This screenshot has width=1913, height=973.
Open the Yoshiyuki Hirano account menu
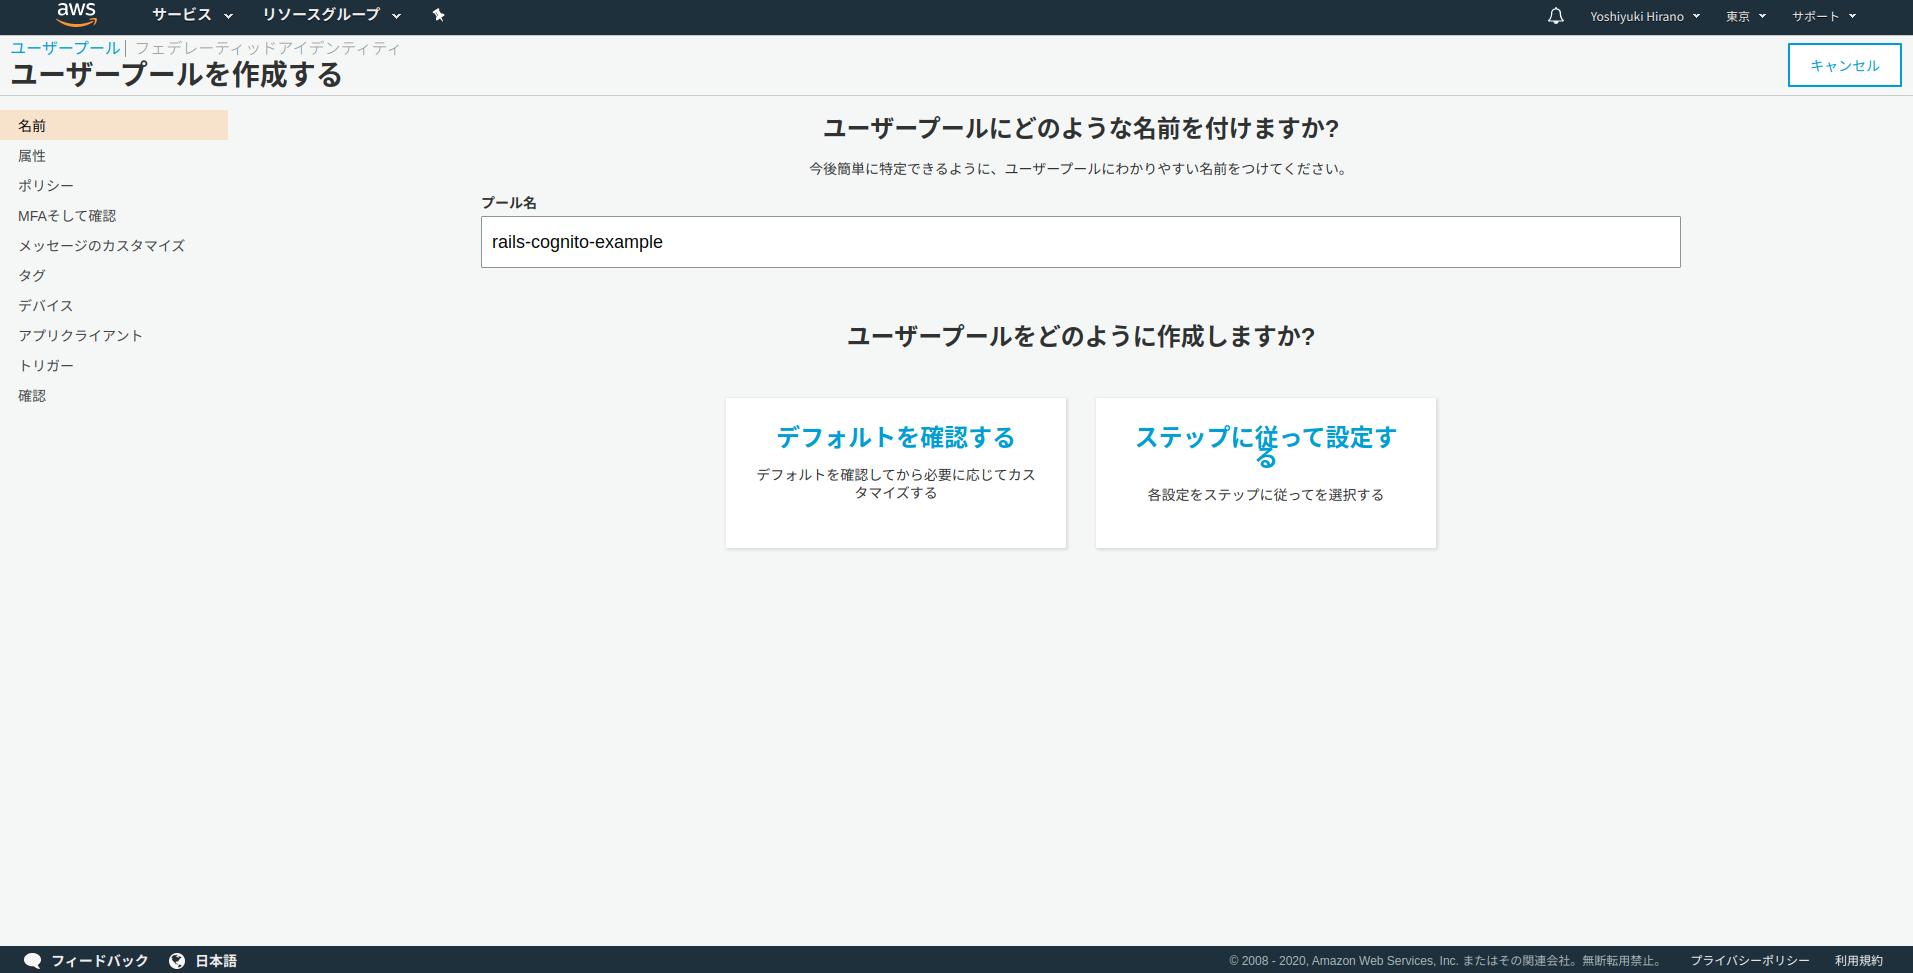coord(1644,16)
